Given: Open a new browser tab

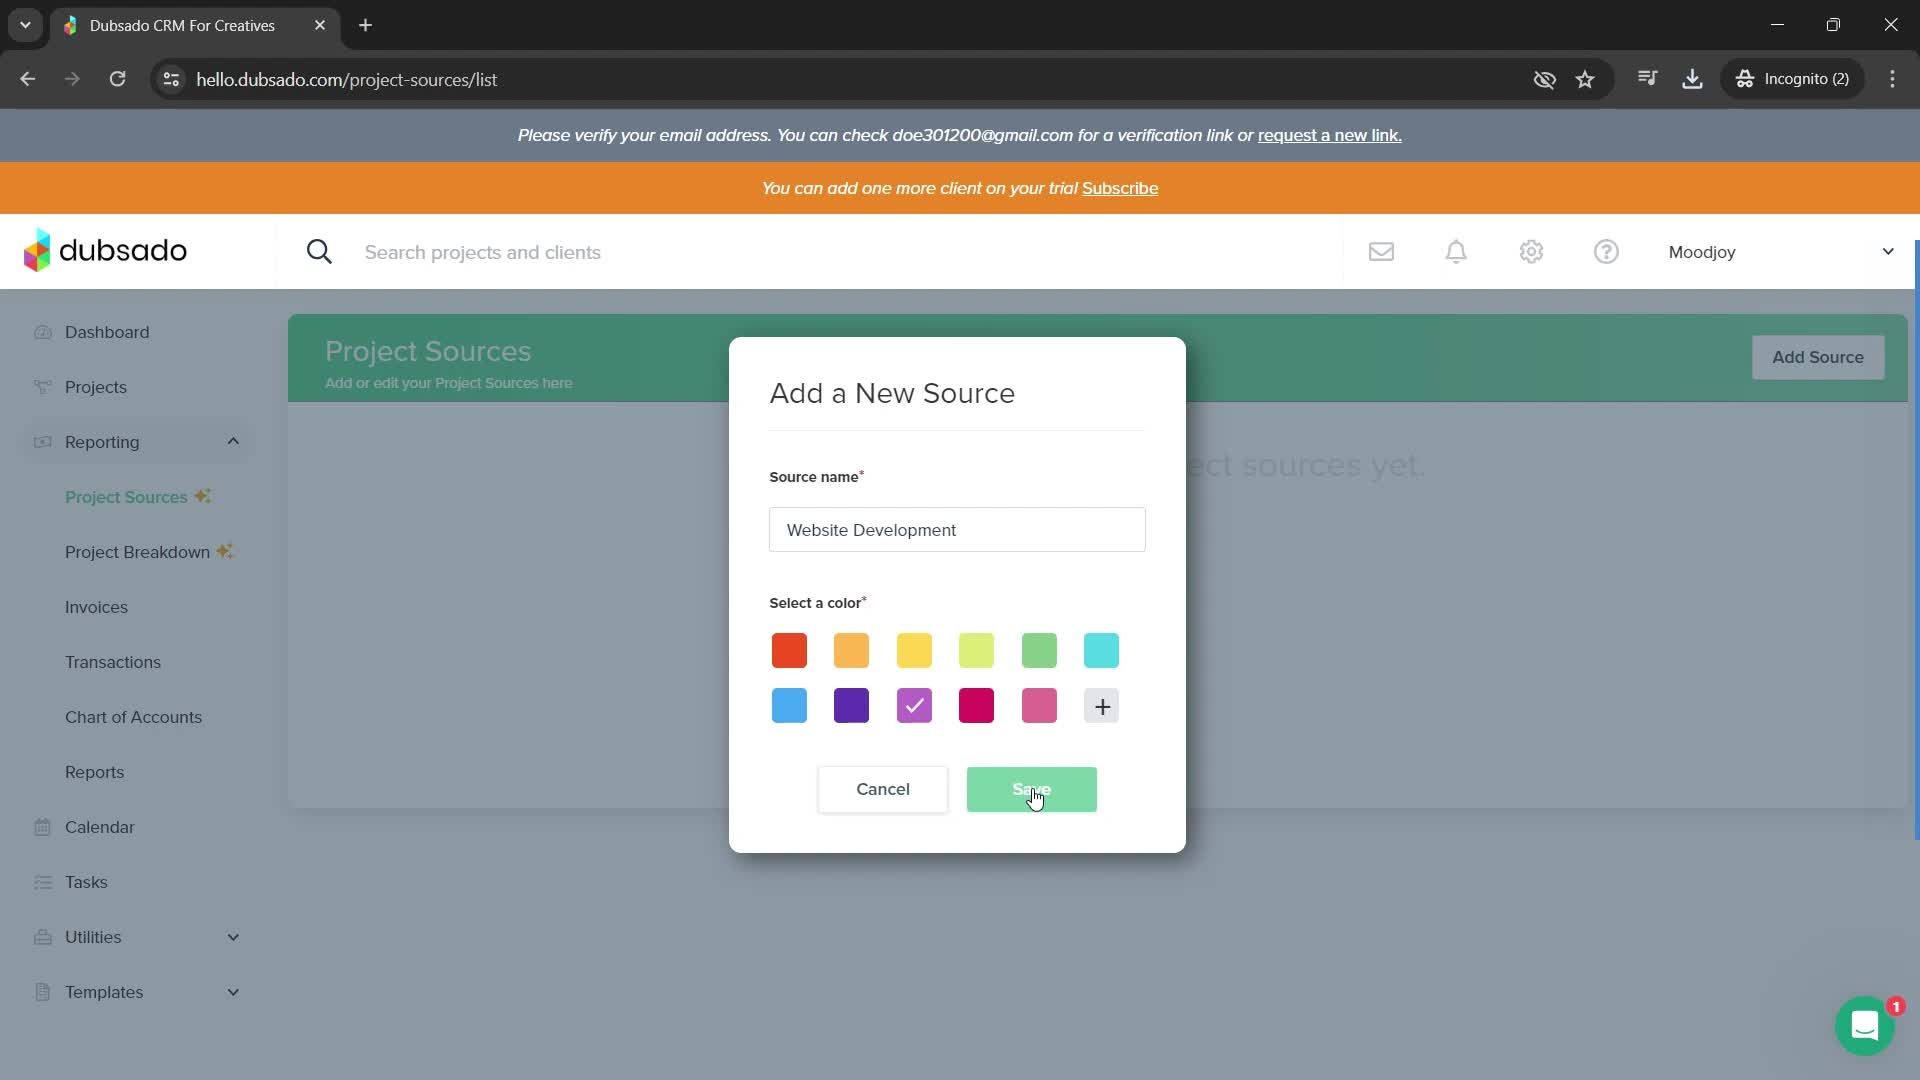Looking at the screenshot, I should [365, 25].
